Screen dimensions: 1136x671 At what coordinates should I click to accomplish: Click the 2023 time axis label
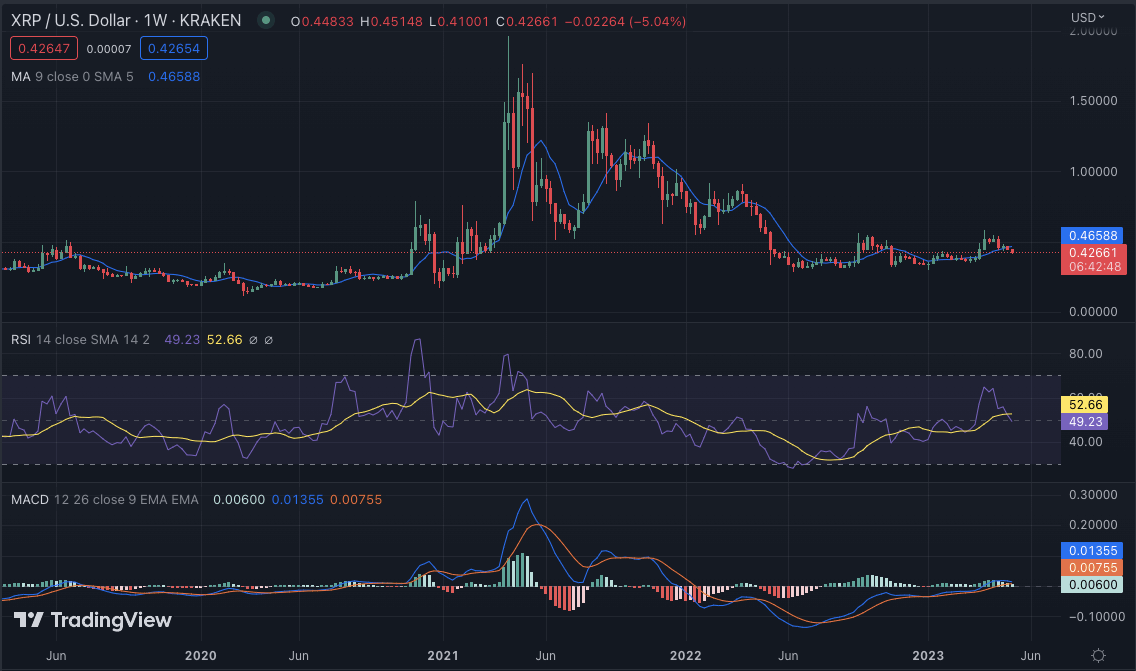(x=928, y=656)
